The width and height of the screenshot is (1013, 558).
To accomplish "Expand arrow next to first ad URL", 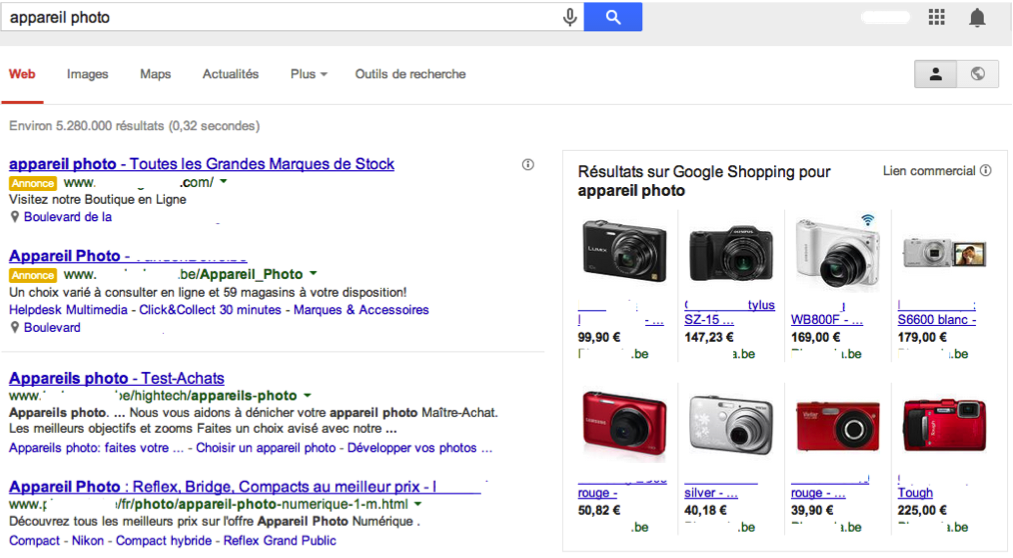I will pos(224,181).
